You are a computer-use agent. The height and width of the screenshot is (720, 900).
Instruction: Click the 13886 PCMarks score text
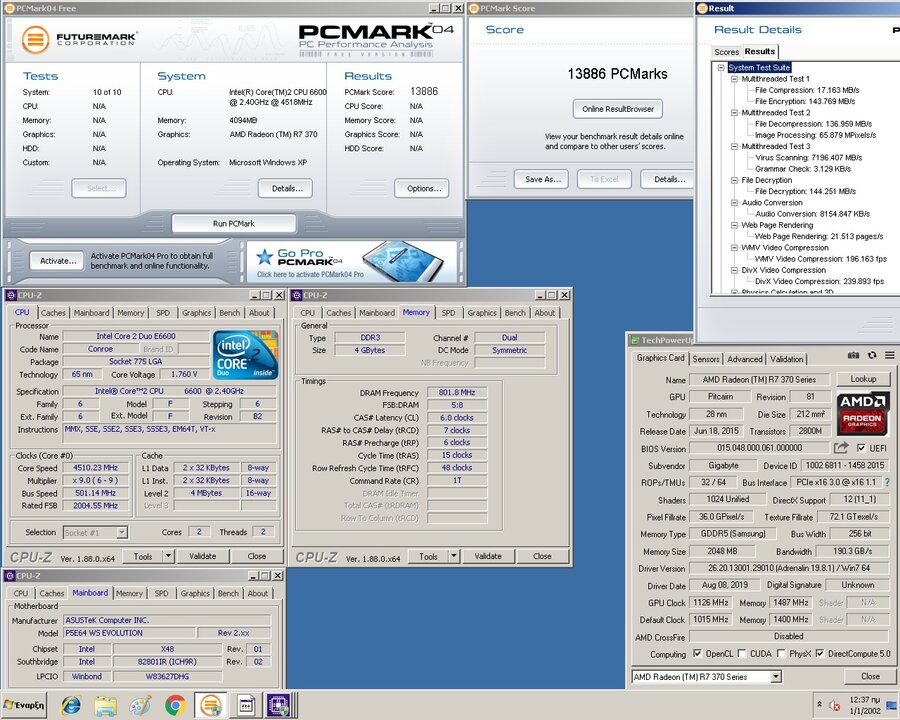(x=618, y=74)
